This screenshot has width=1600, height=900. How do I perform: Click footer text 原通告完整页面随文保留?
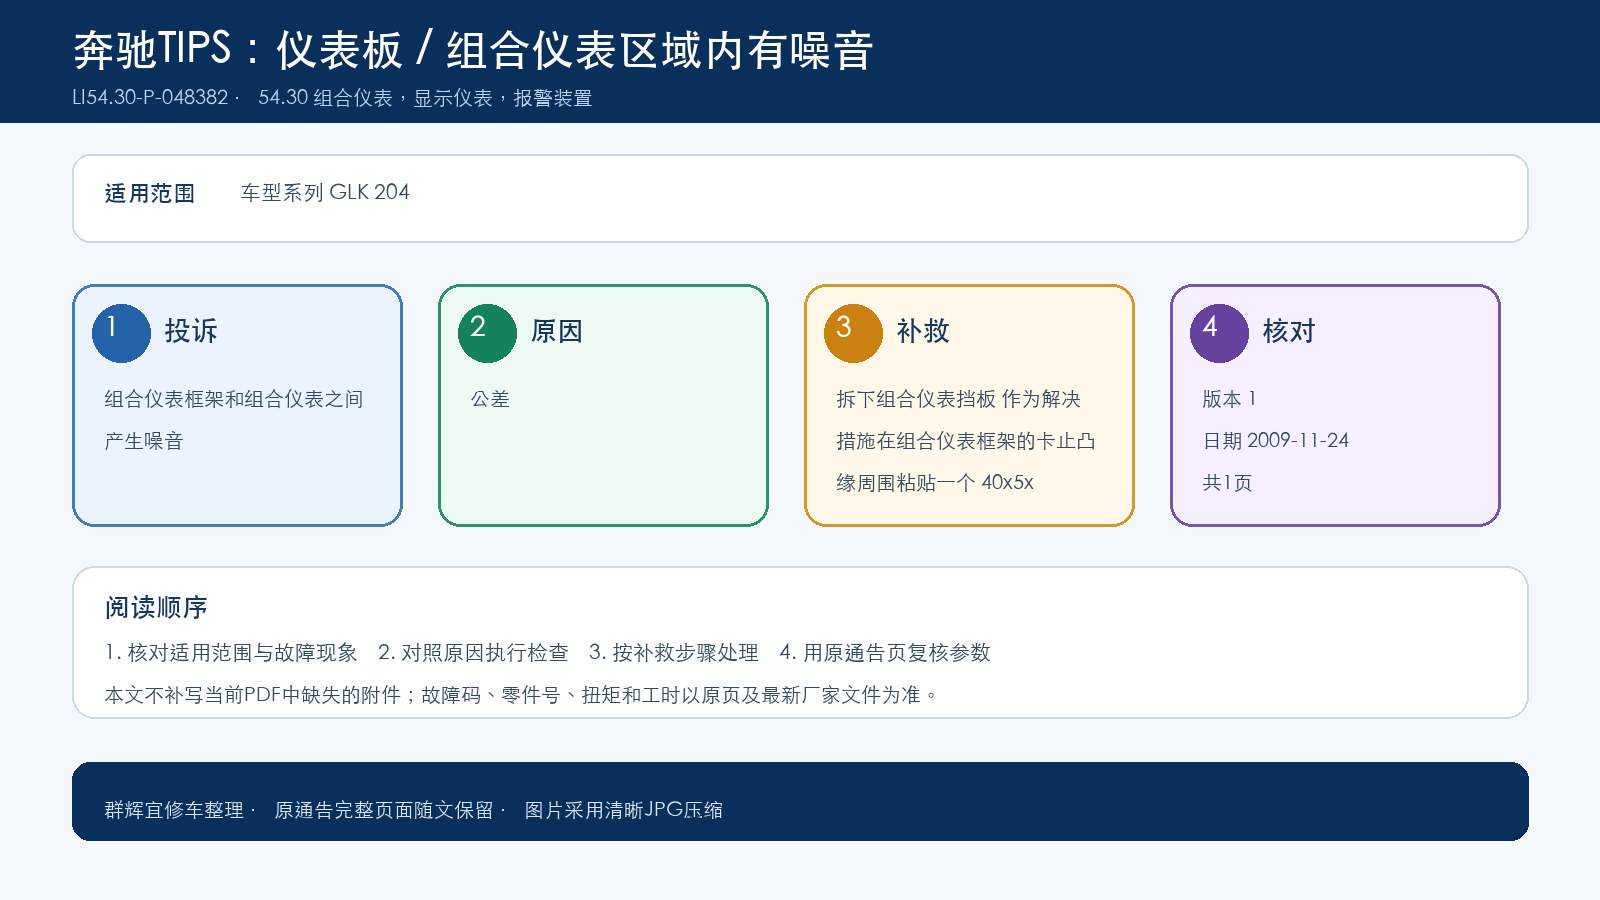(x=384, y=810)
